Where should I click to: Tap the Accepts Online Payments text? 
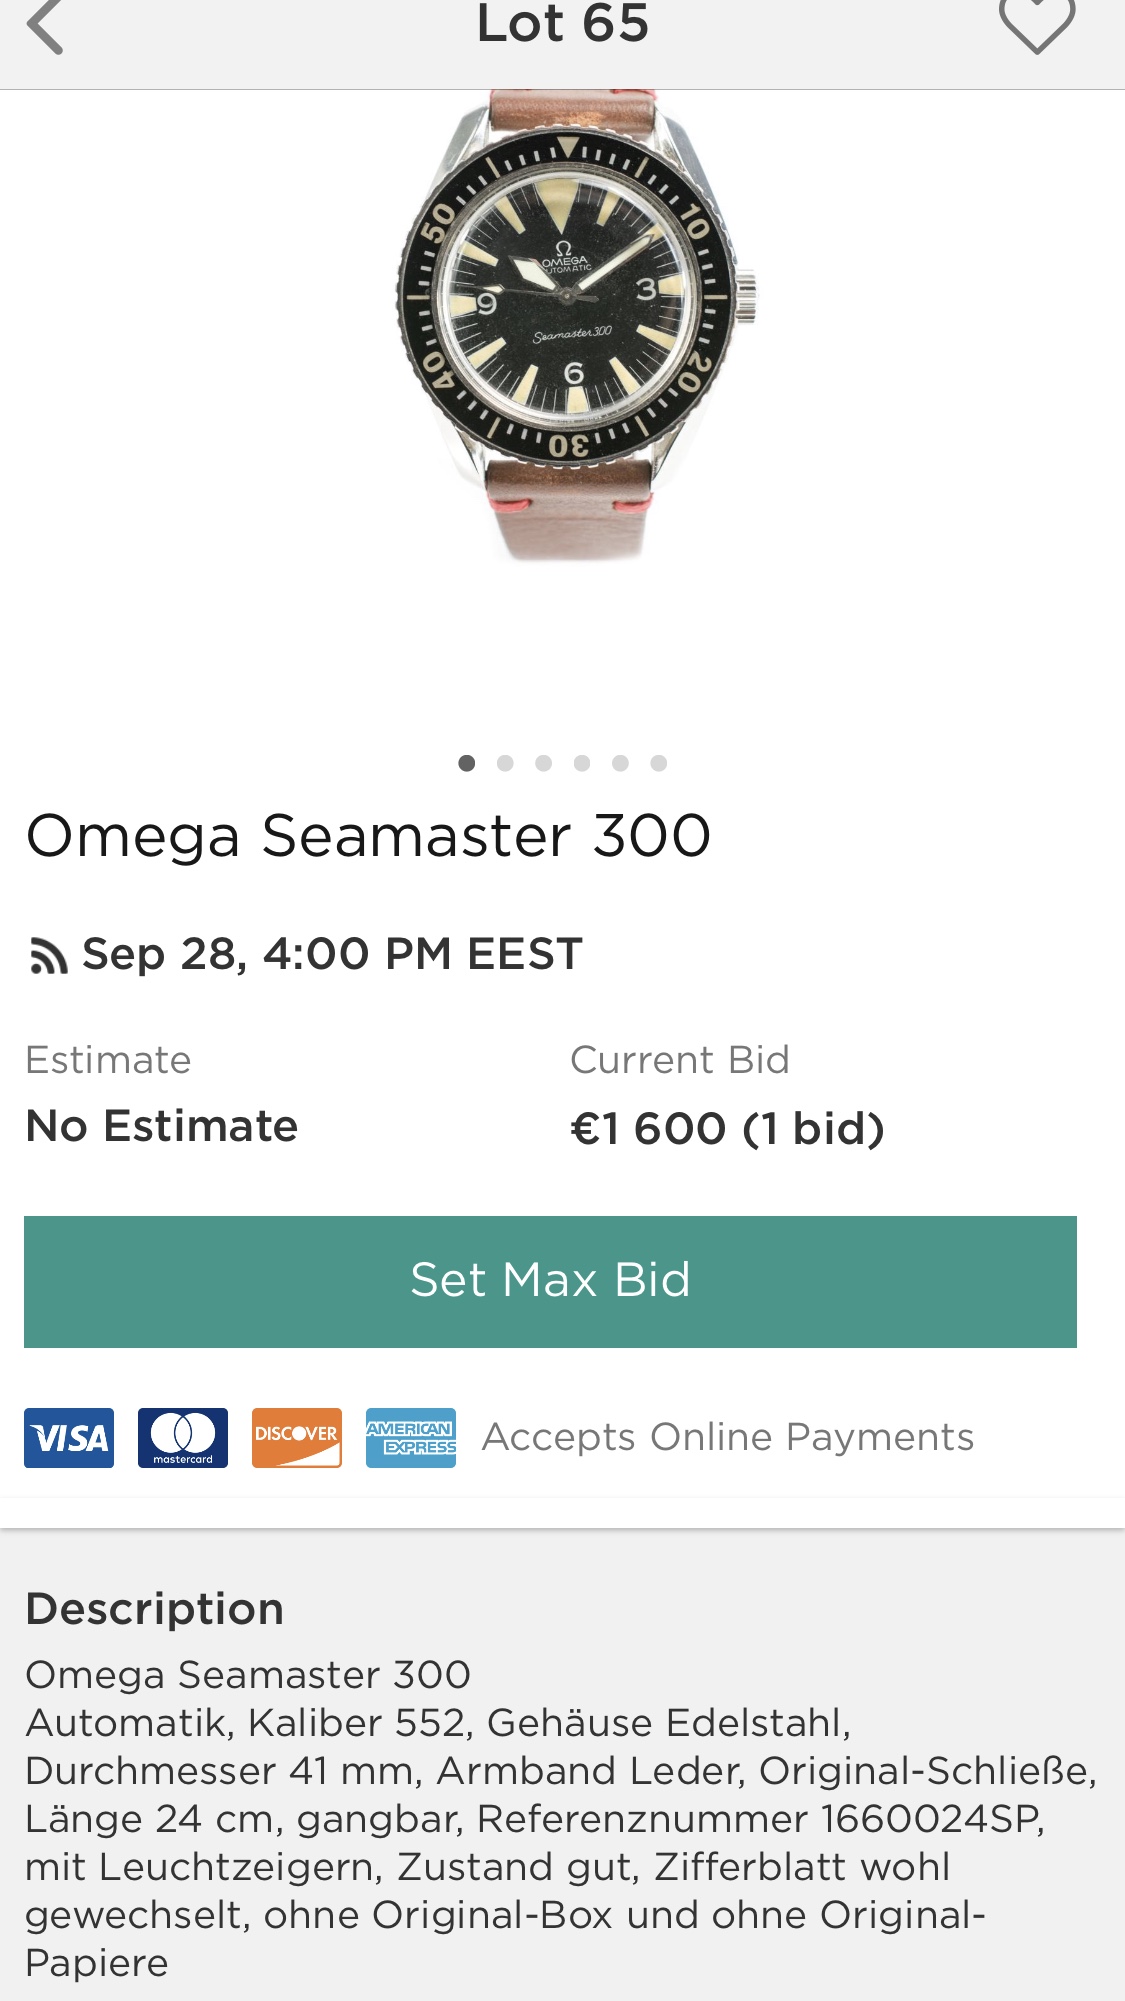coord(727,1437)
